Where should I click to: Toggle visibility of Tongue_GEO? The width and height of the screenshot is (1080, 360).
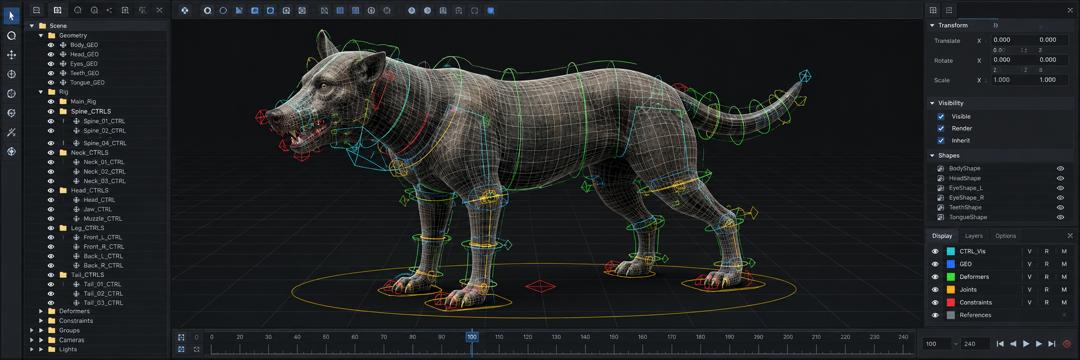pos(50,83)
